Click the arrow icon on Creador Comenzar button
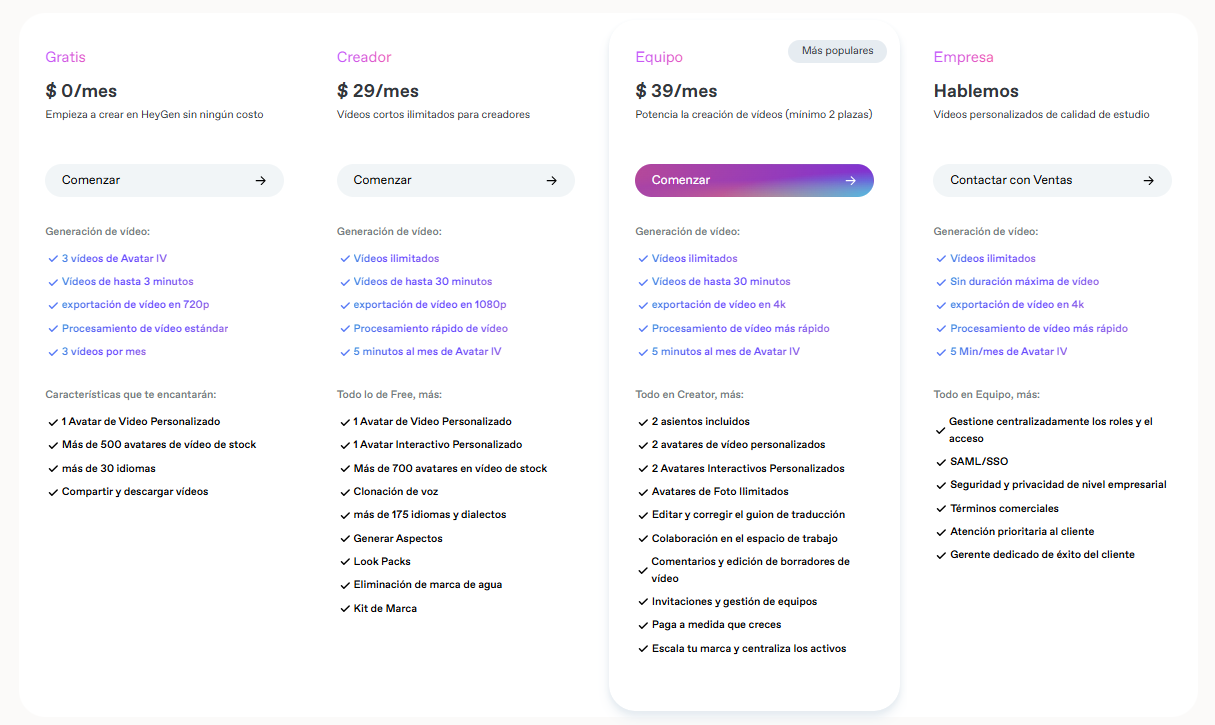The width and height of the screenshot is (1215, 725). pos(551,181)
